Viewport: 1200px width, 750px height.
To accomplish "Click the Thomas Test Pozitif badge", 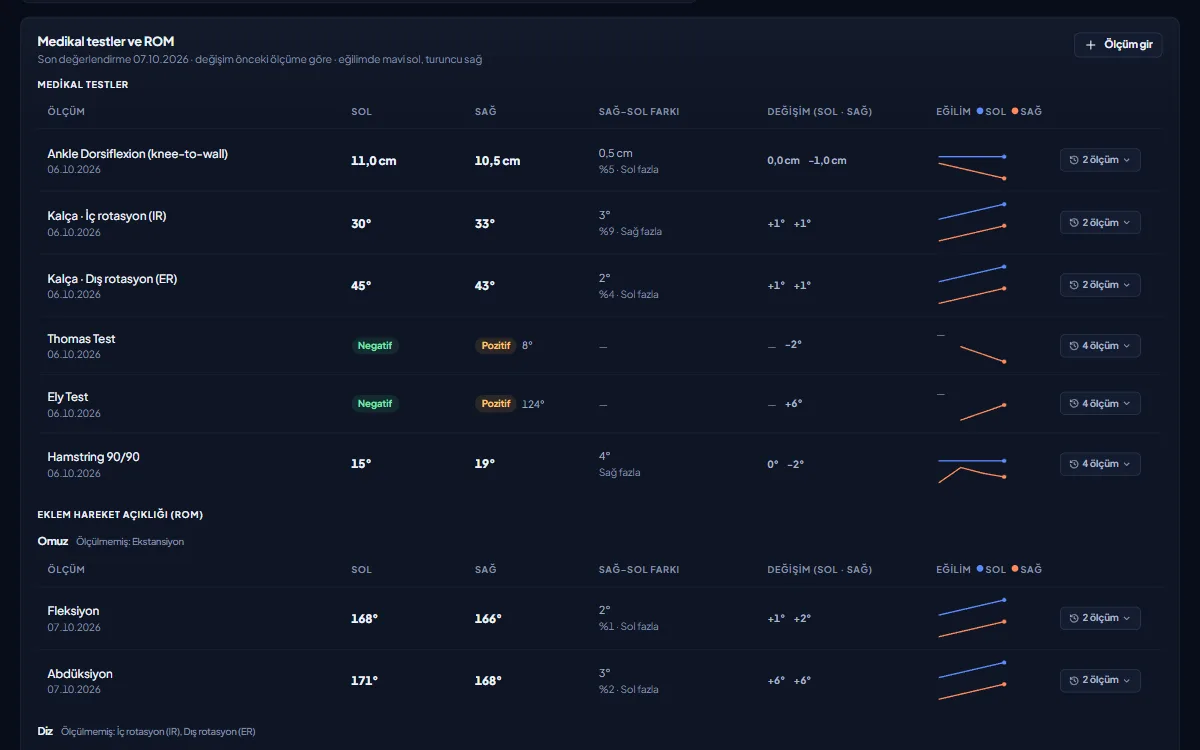I will [496, 346].
